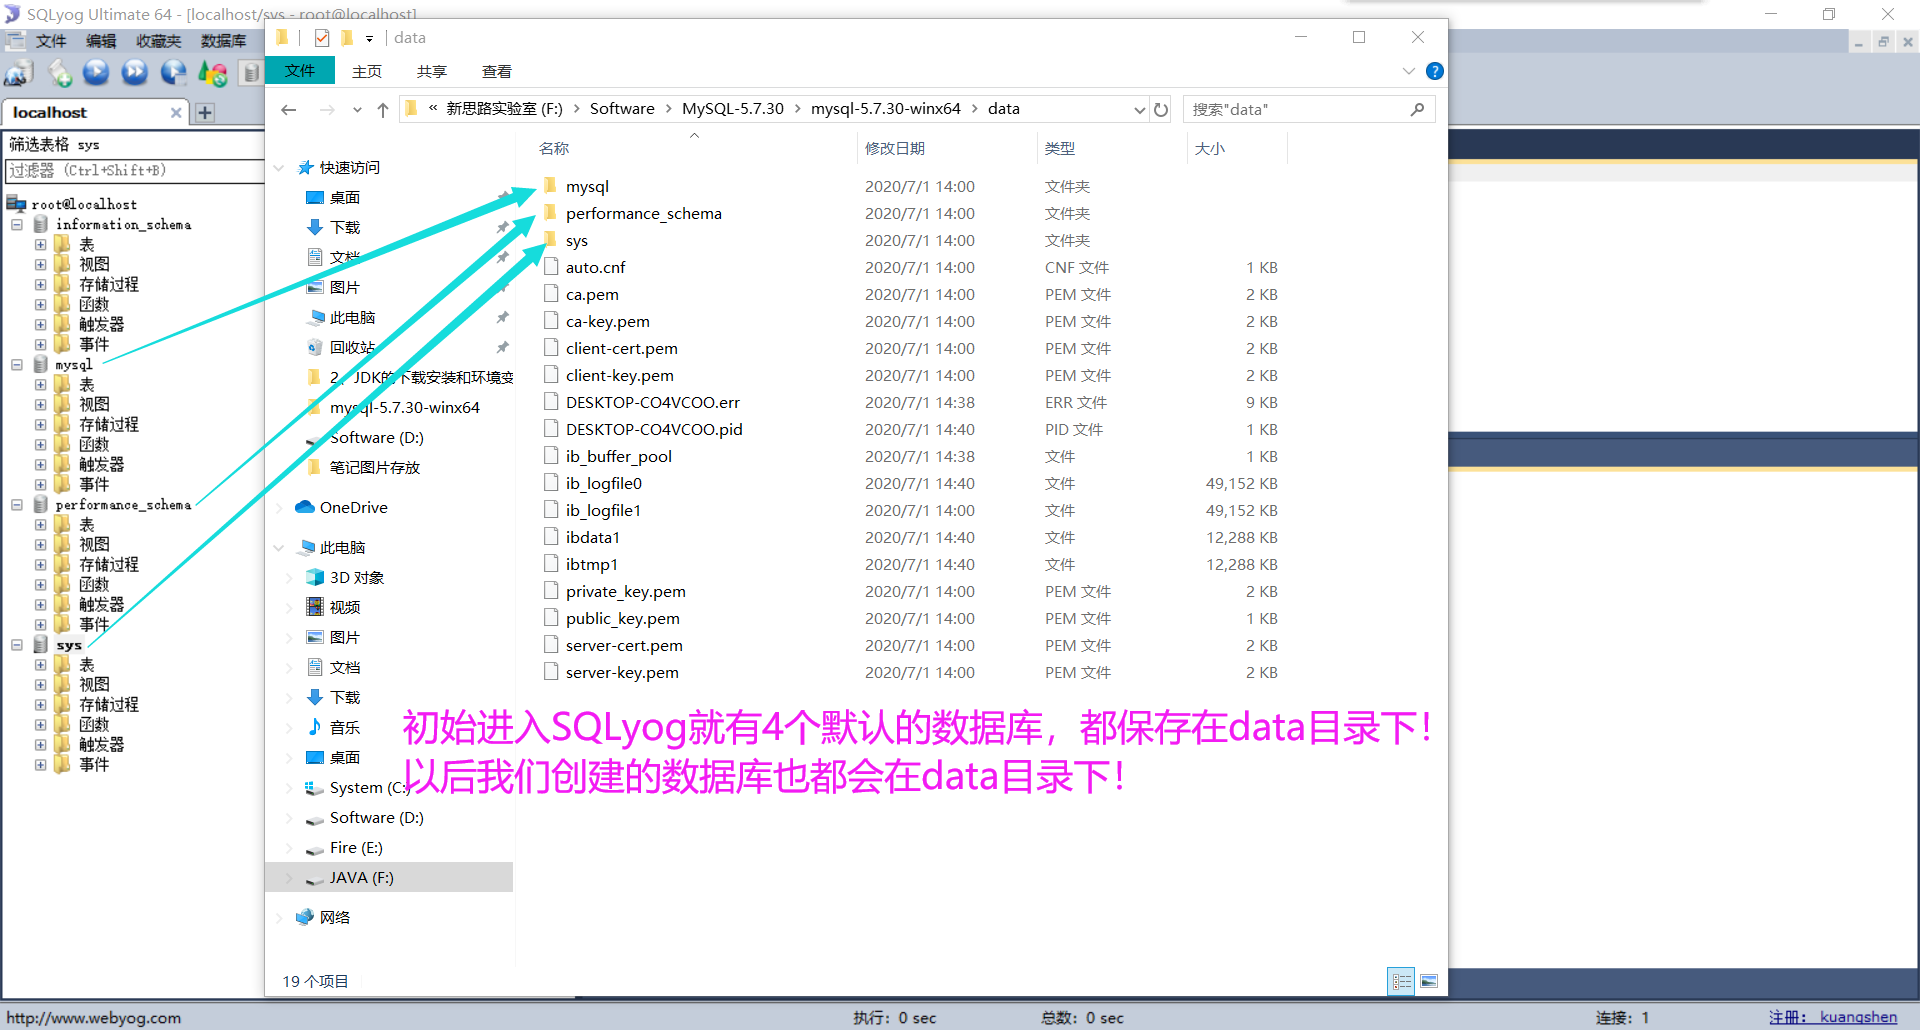
Task: Click MySQL-5.7.30 in the address breadcrumb
Action: [733, 109]
